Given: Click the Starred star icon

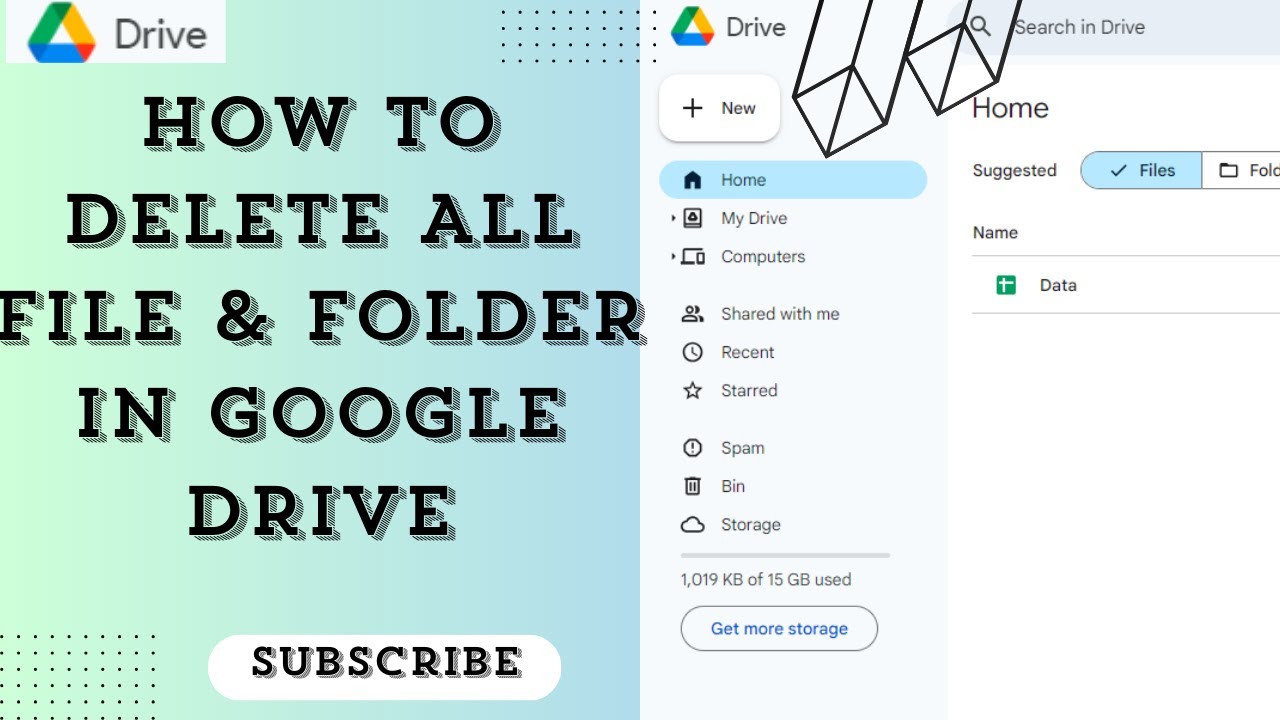Looking at the screenshot, I should 692,390.
